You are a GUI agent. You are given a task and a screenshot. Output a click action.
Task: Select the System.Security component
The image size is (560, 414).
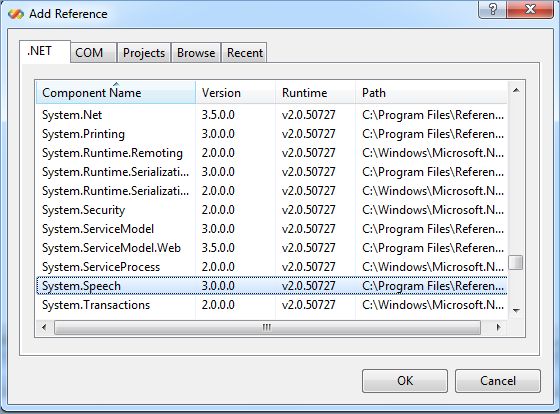click(271, 210)
